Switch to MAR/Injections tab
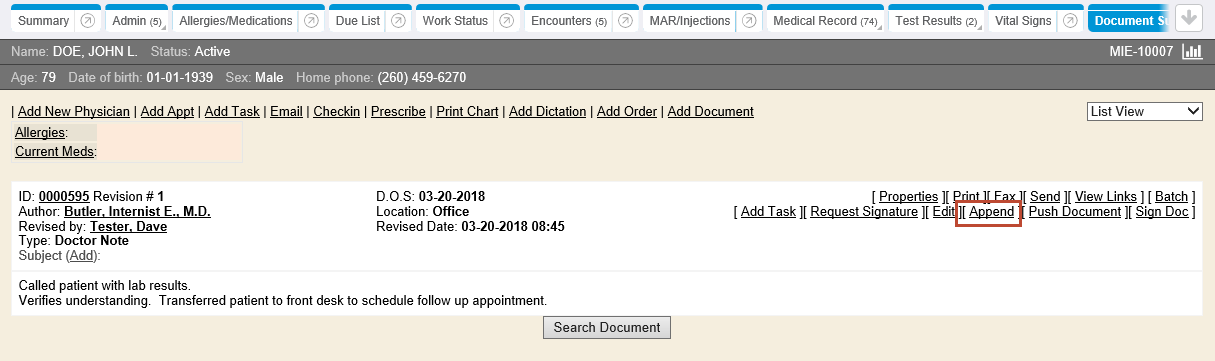1215x361 pixels. click(689, 21)
